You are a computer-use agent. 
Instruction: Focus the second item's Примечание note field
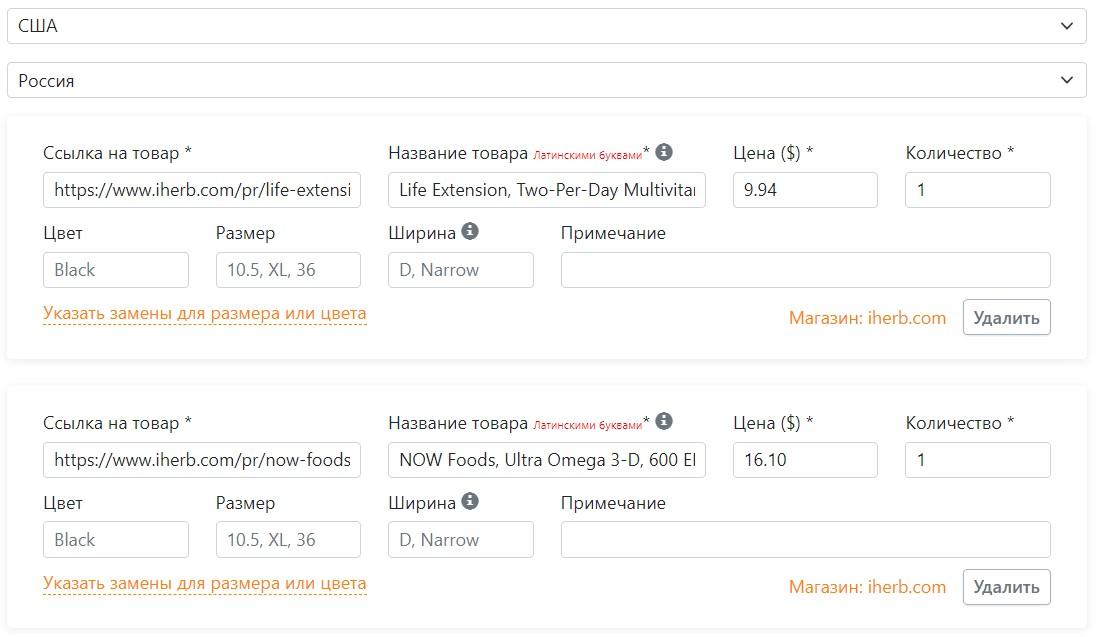(805, 540)
